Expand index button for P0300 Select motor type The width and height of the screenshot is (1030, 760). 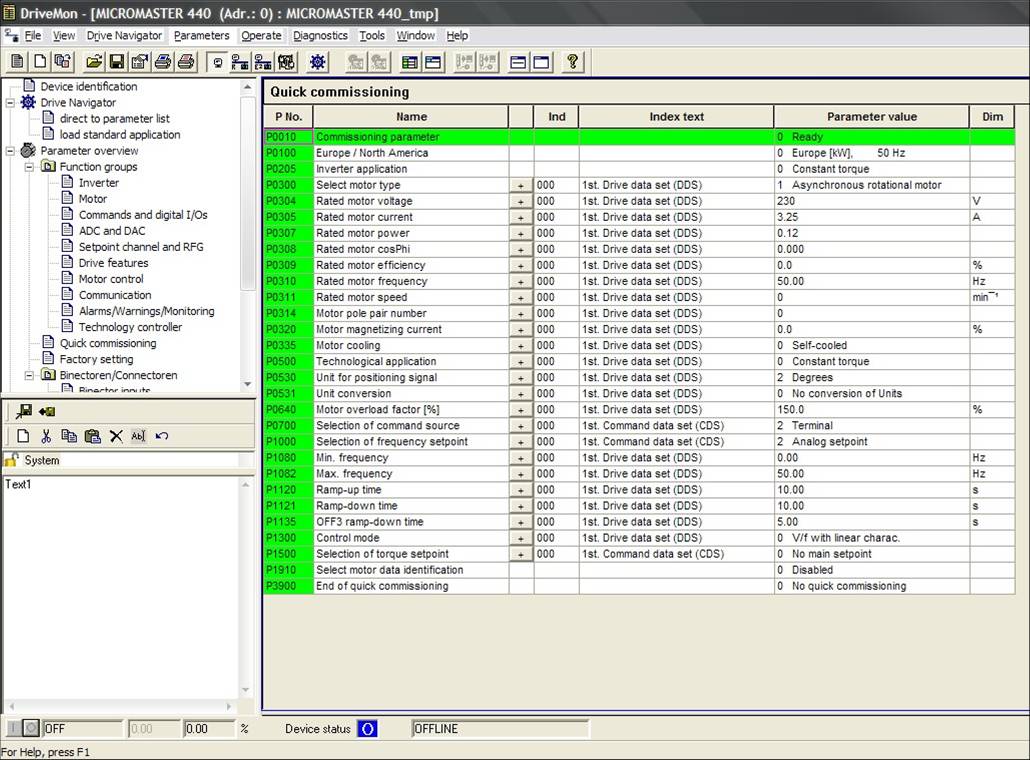click(x=521, y=185)
